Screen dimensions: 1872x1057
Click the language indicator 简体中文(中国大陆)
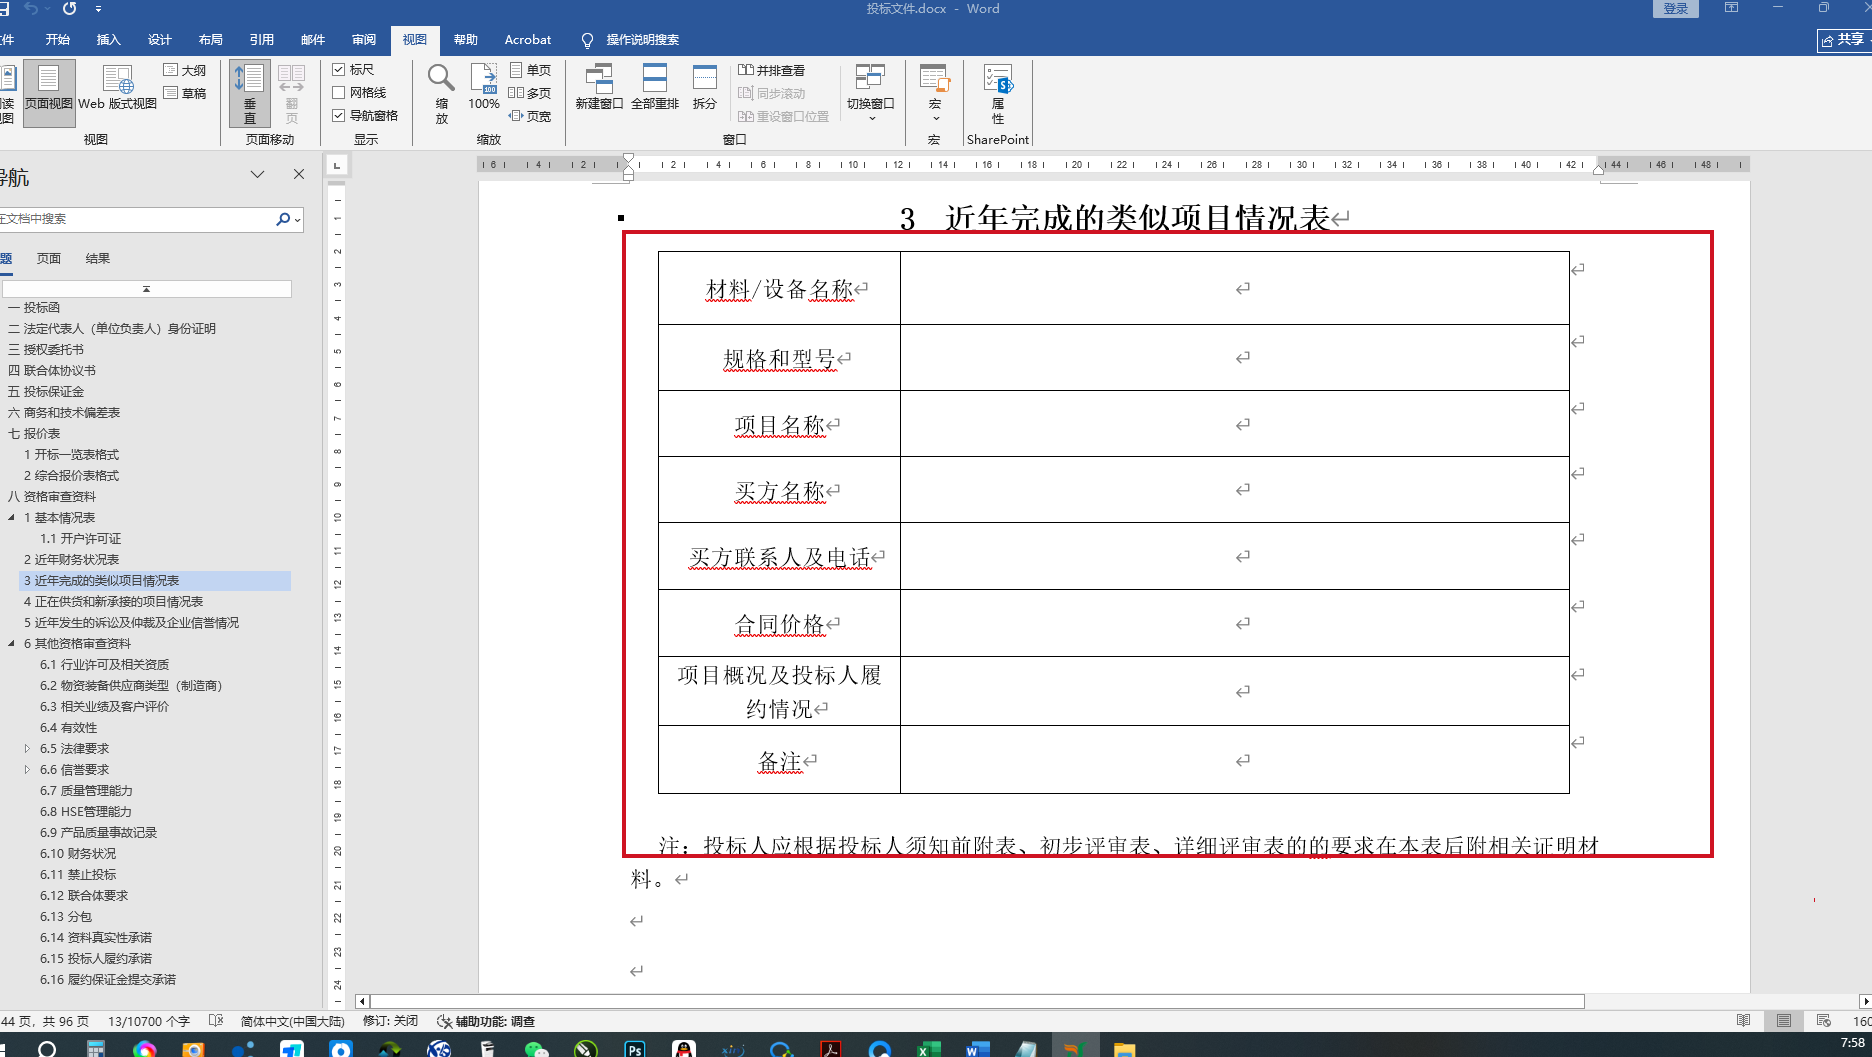click(x=292, y=1021)
